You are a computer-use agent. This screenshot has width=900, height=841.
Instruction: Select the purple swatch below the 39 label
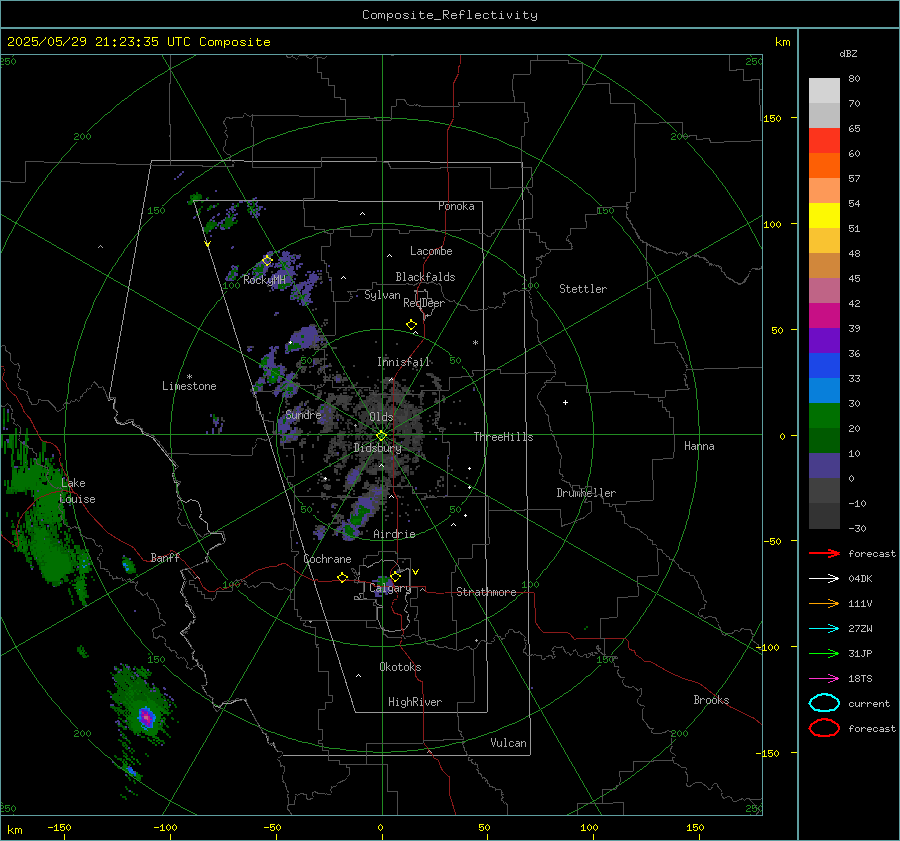click(824, 341)
